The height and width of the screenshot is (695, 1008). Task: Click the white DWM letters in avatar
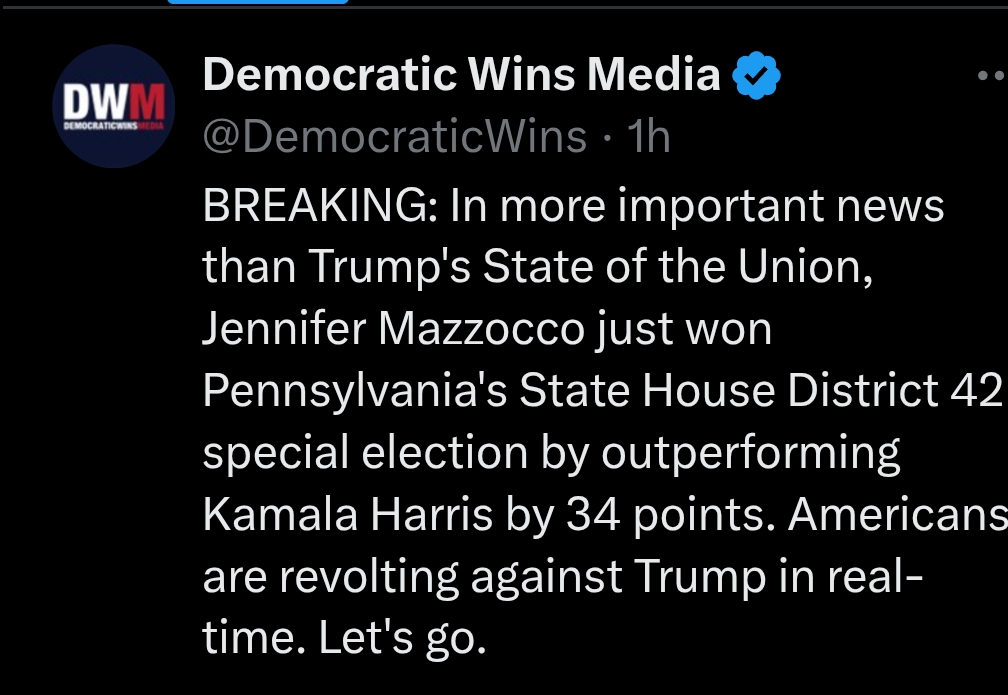tap(98, 101)
